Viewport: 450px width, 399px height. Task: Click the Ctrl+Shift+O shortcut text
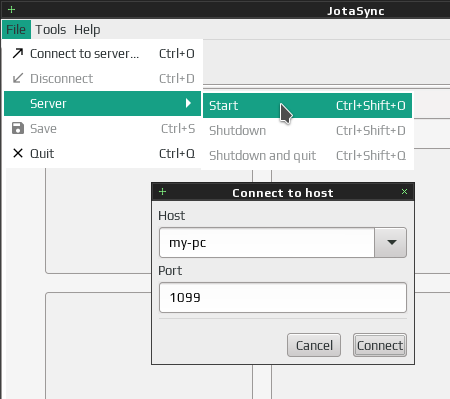371,106
